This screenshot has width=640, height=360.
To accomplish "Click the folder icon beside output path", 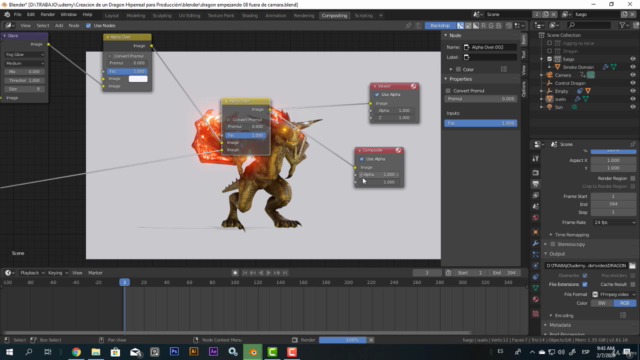I will point(632,266).
